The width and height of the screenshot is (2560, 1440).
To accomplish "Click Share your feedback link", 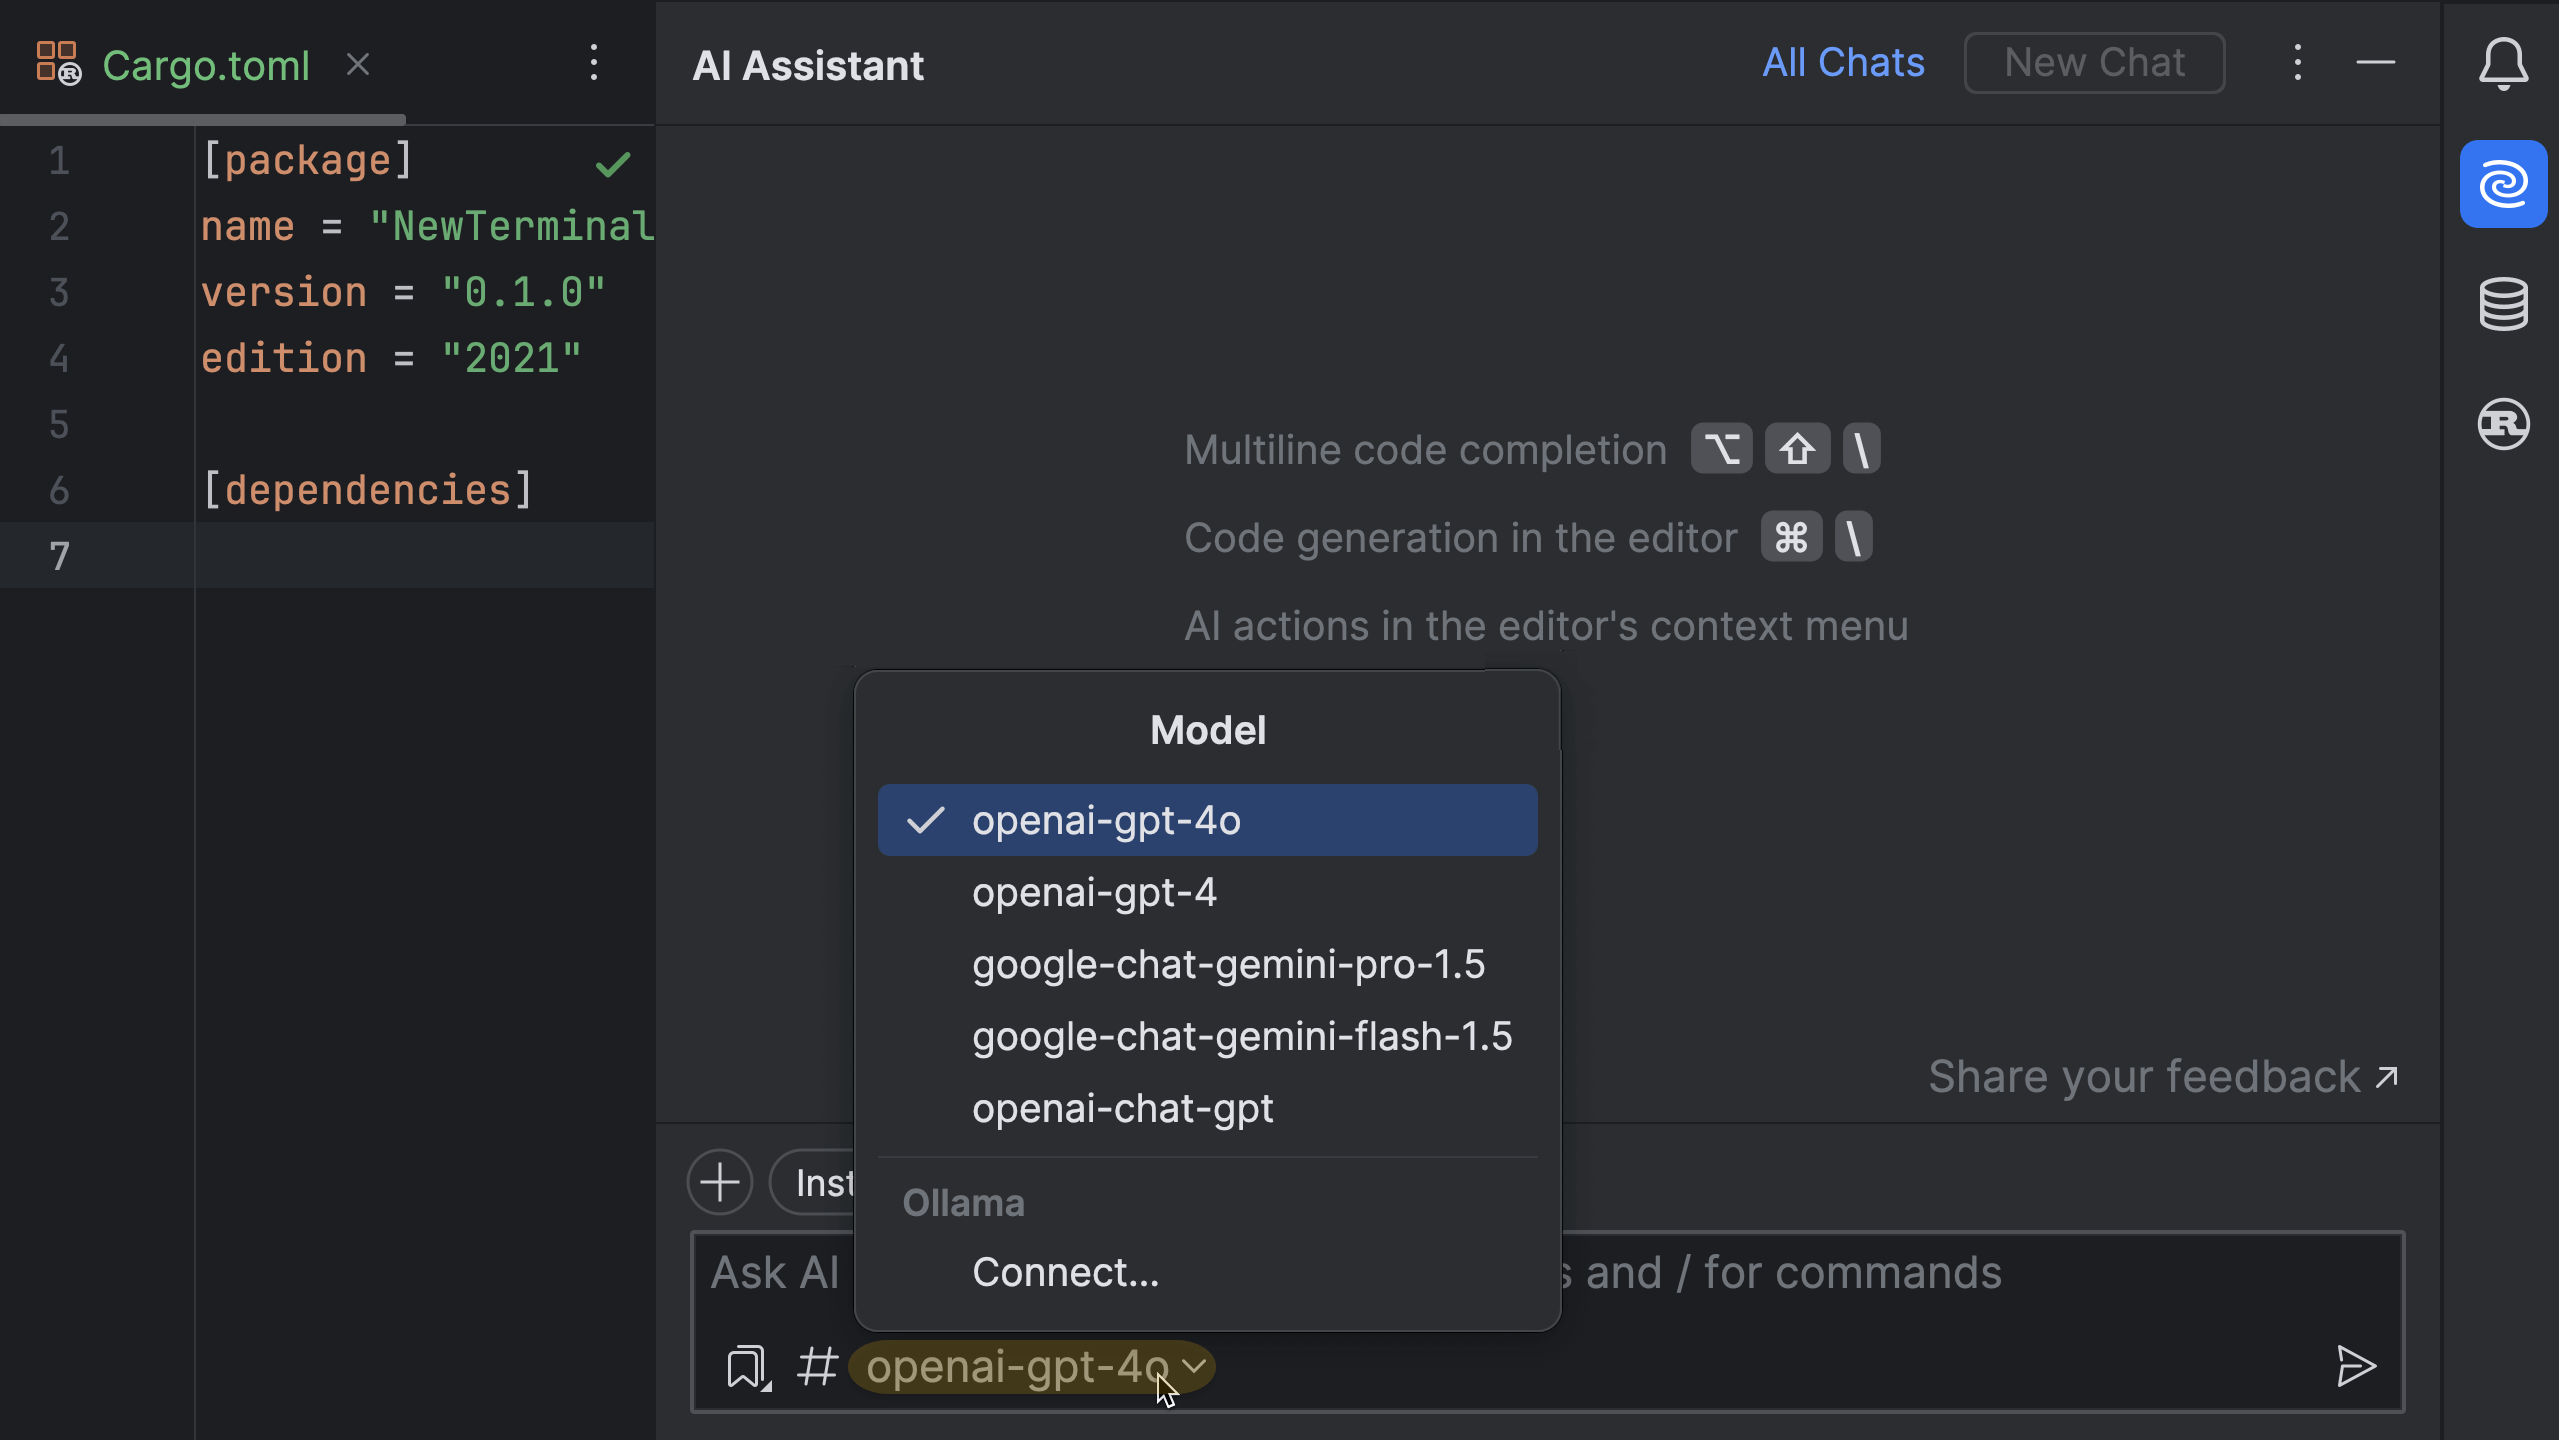I will click(2162, 1077).
